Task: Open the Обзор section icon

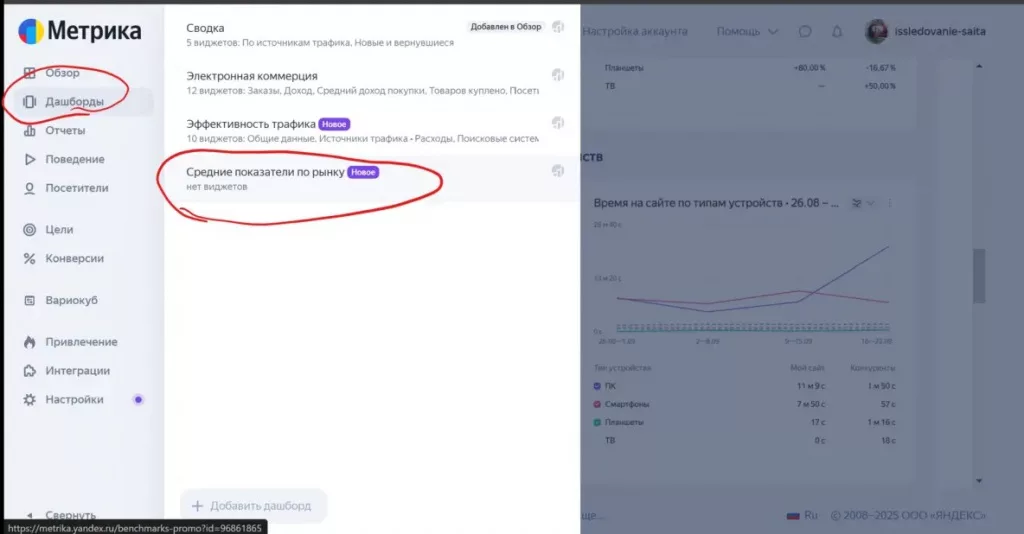Action: 29,73
